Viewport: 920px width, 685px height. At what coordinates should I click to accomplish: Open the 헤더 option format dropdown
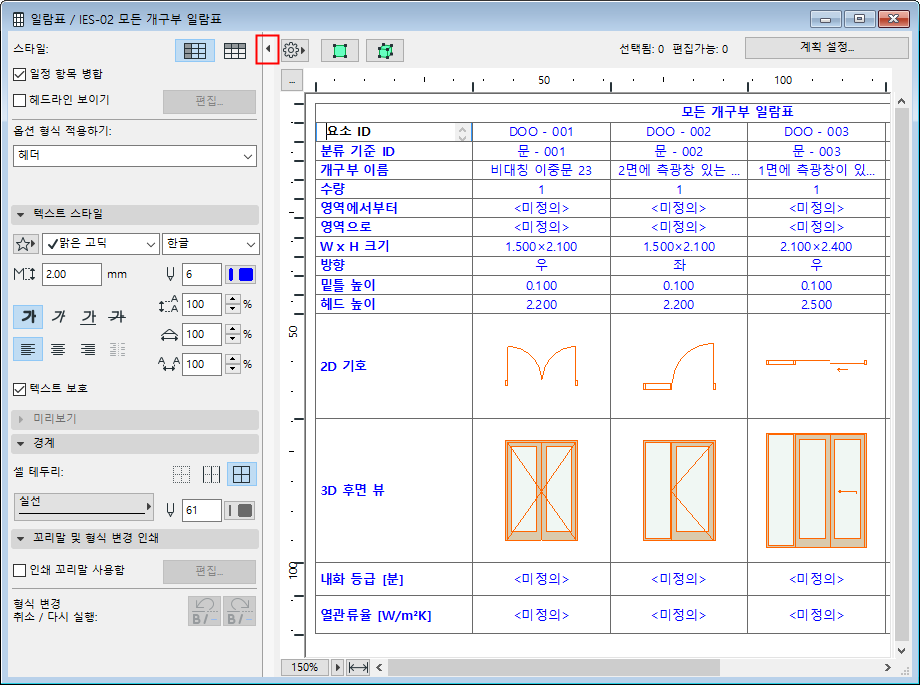(x=134, y=155)
